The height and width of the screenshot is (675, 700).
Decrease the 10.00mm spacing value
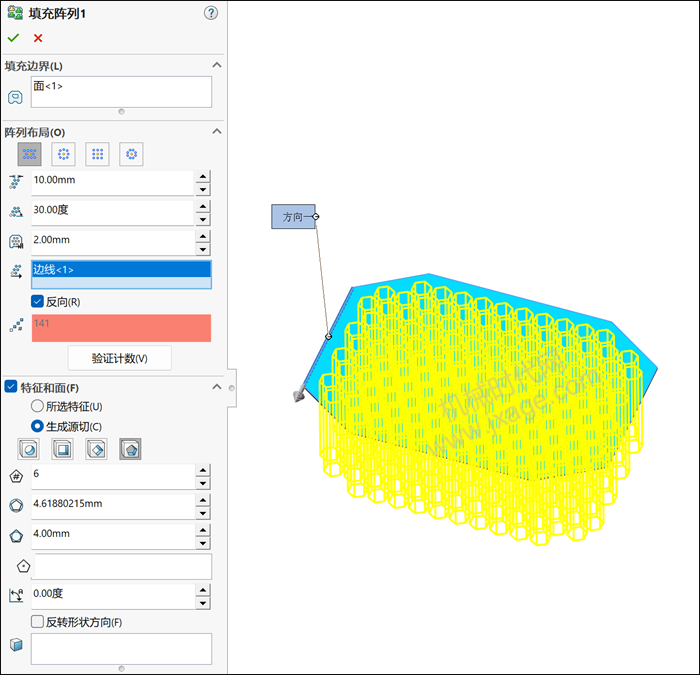tap(203, 189)
